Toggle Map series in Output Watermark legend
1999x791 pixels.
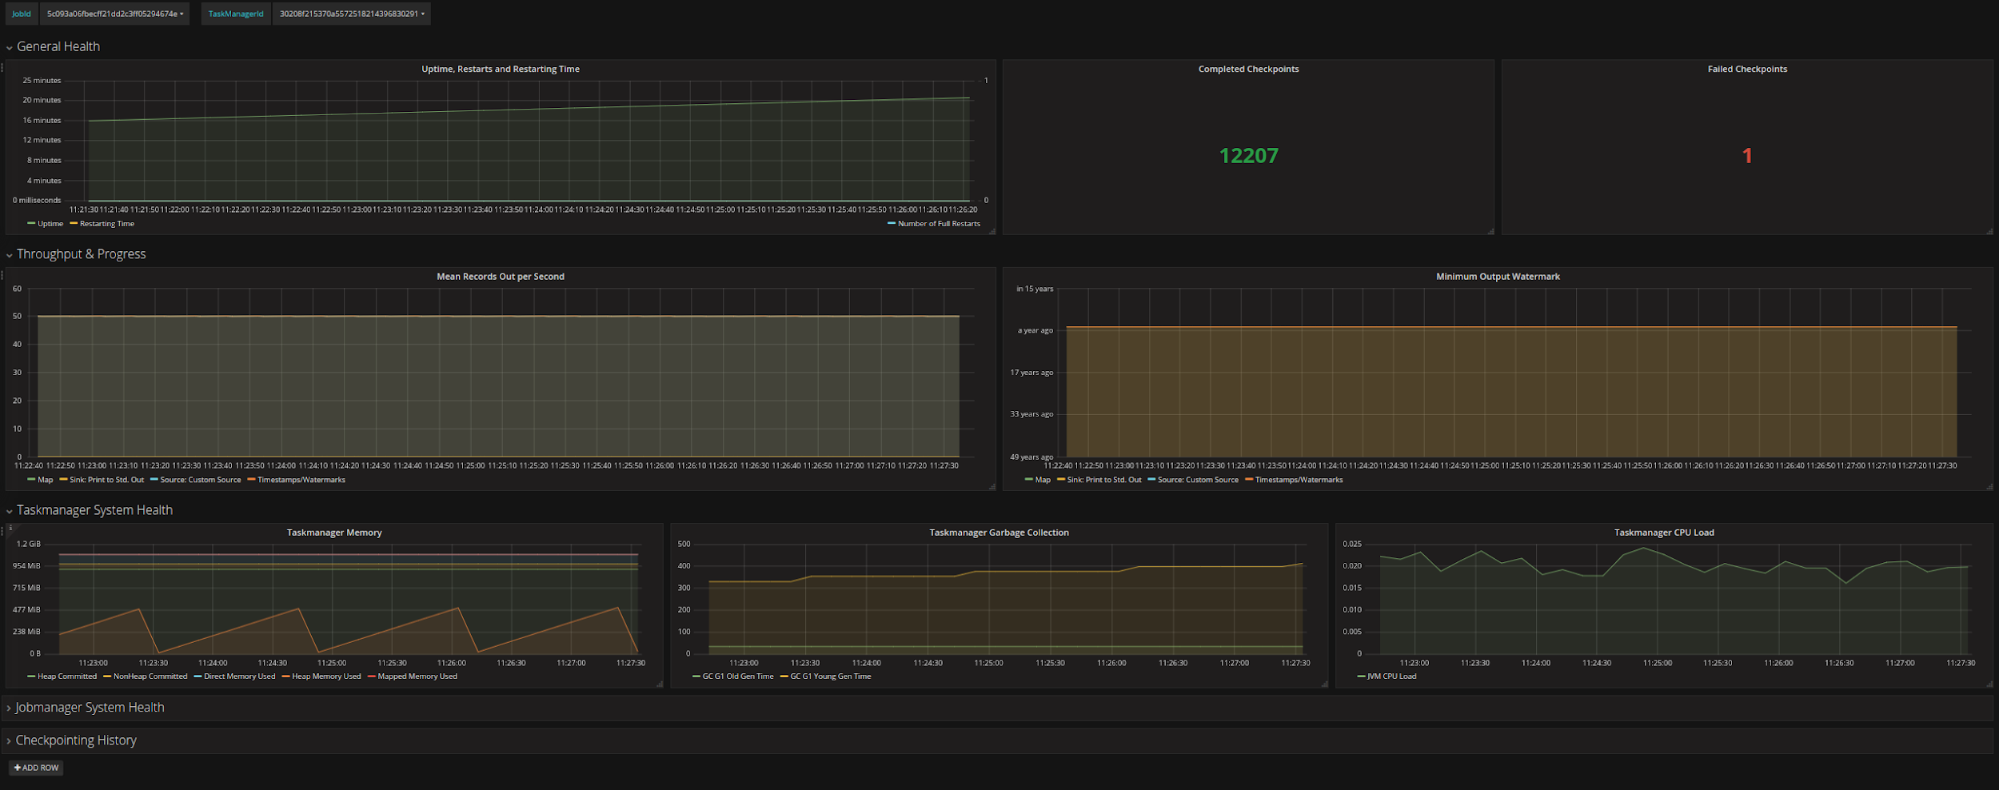[x=1043, y=480]
